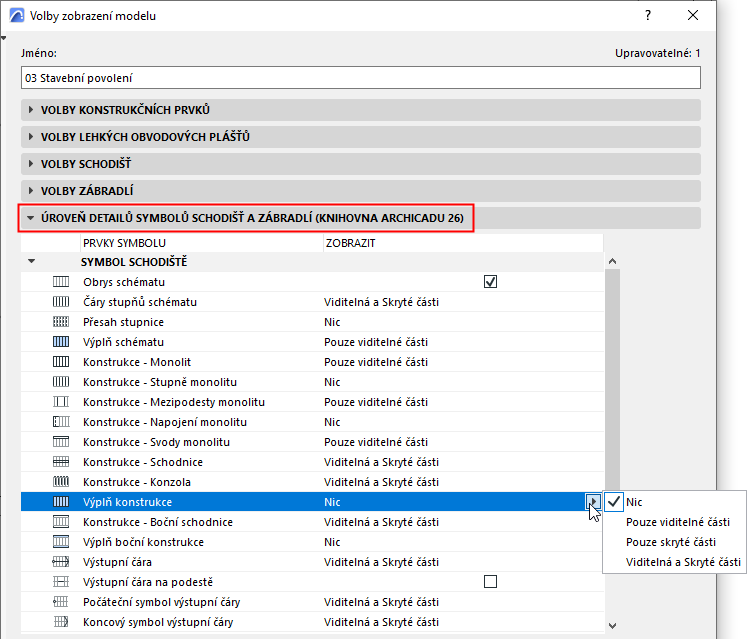748x639 pixels.
Task: Open the help question mark button
Action: click(x=648, y=16)
